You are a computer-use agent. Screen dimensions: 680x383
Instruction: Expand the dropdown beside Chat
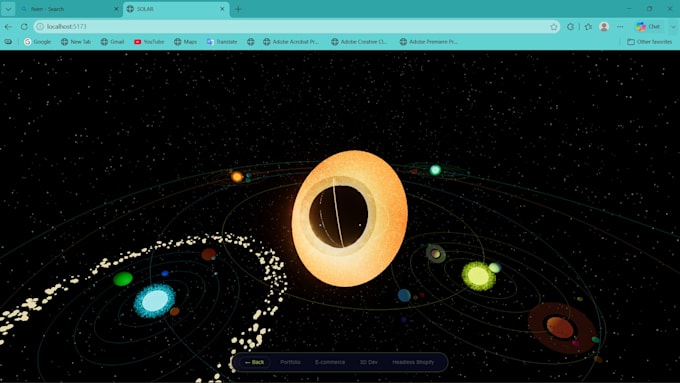click(x=673, y=27)
